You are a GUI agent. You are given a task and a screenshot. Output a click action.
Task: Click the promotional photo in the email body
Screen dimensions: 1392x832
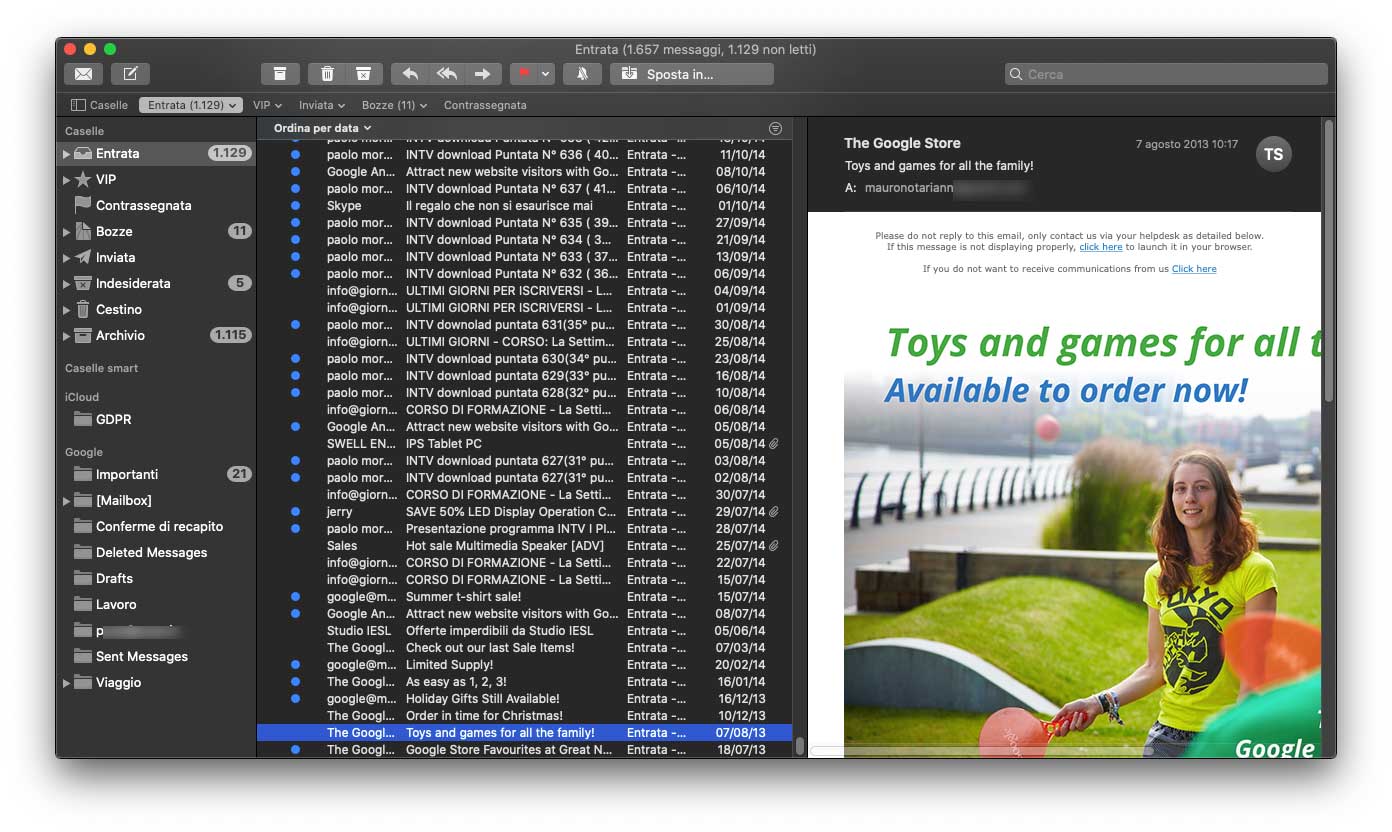1082,565
